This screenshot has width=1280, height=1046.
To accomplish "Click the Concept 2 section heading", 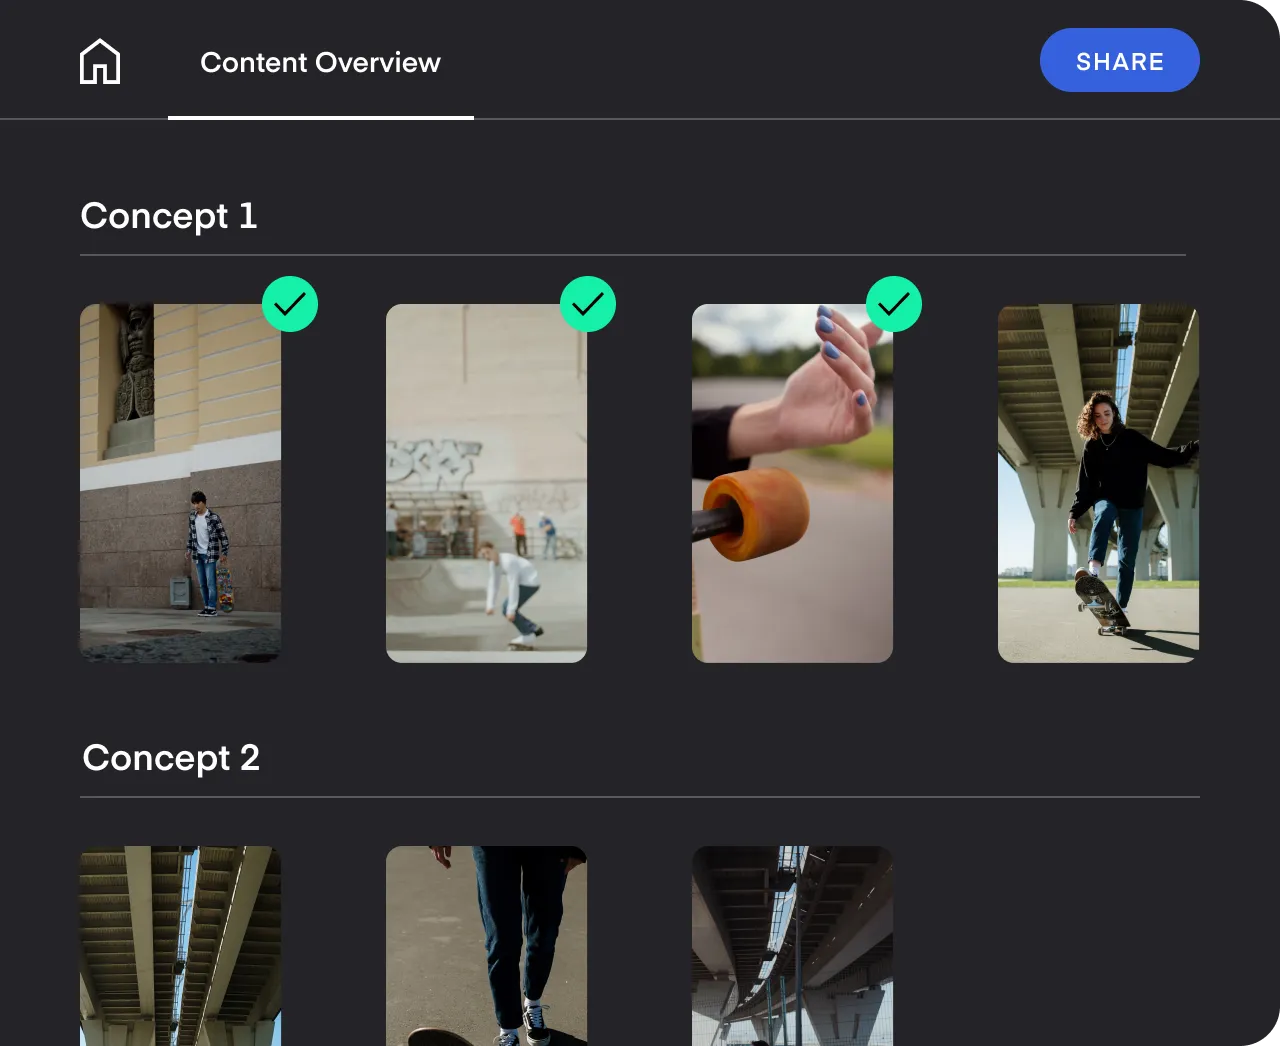I will click(171, 757).
